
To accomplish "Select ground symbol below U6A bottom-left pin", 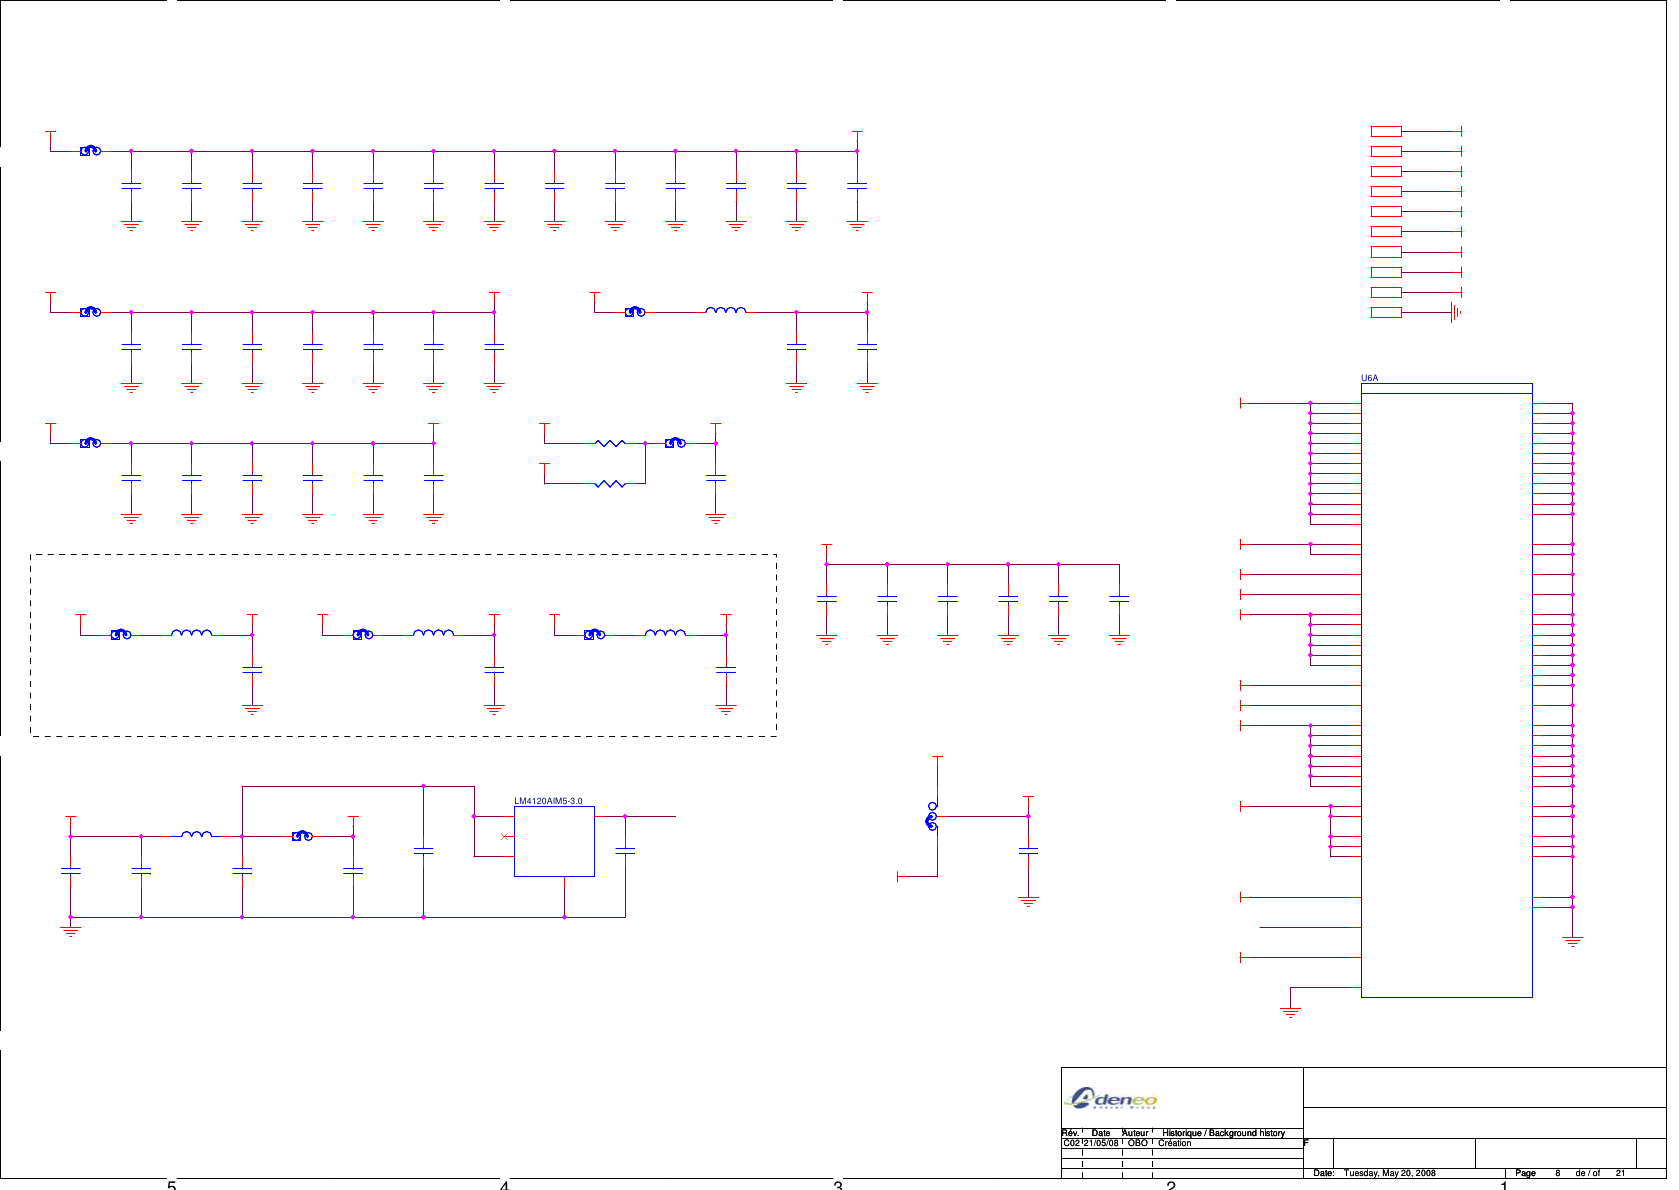I will [1291, 1011].
